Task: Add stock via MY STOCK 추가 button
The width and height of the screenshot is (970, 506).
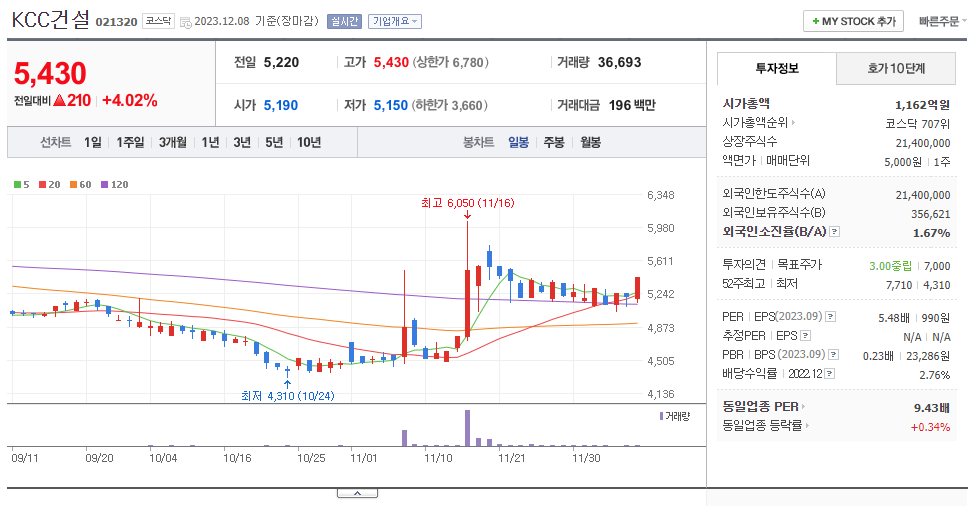Action: click(x=853, y=21)
